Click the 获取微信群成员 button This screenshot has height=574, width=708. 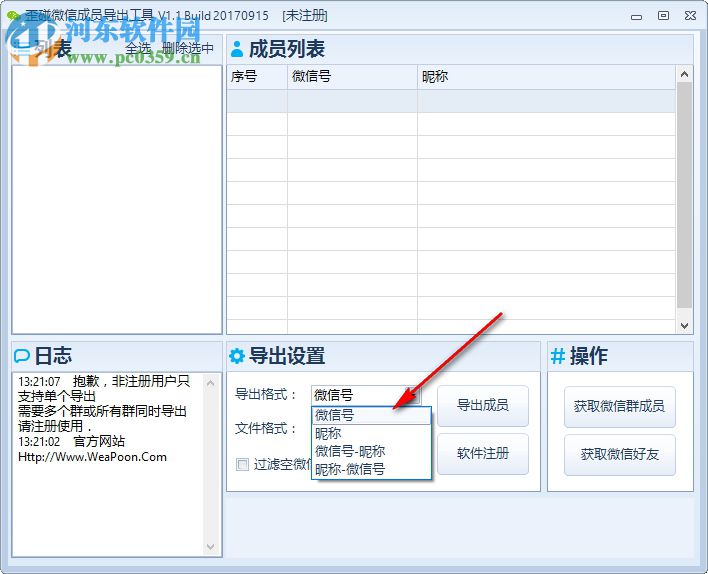click(x=620, y=406)
